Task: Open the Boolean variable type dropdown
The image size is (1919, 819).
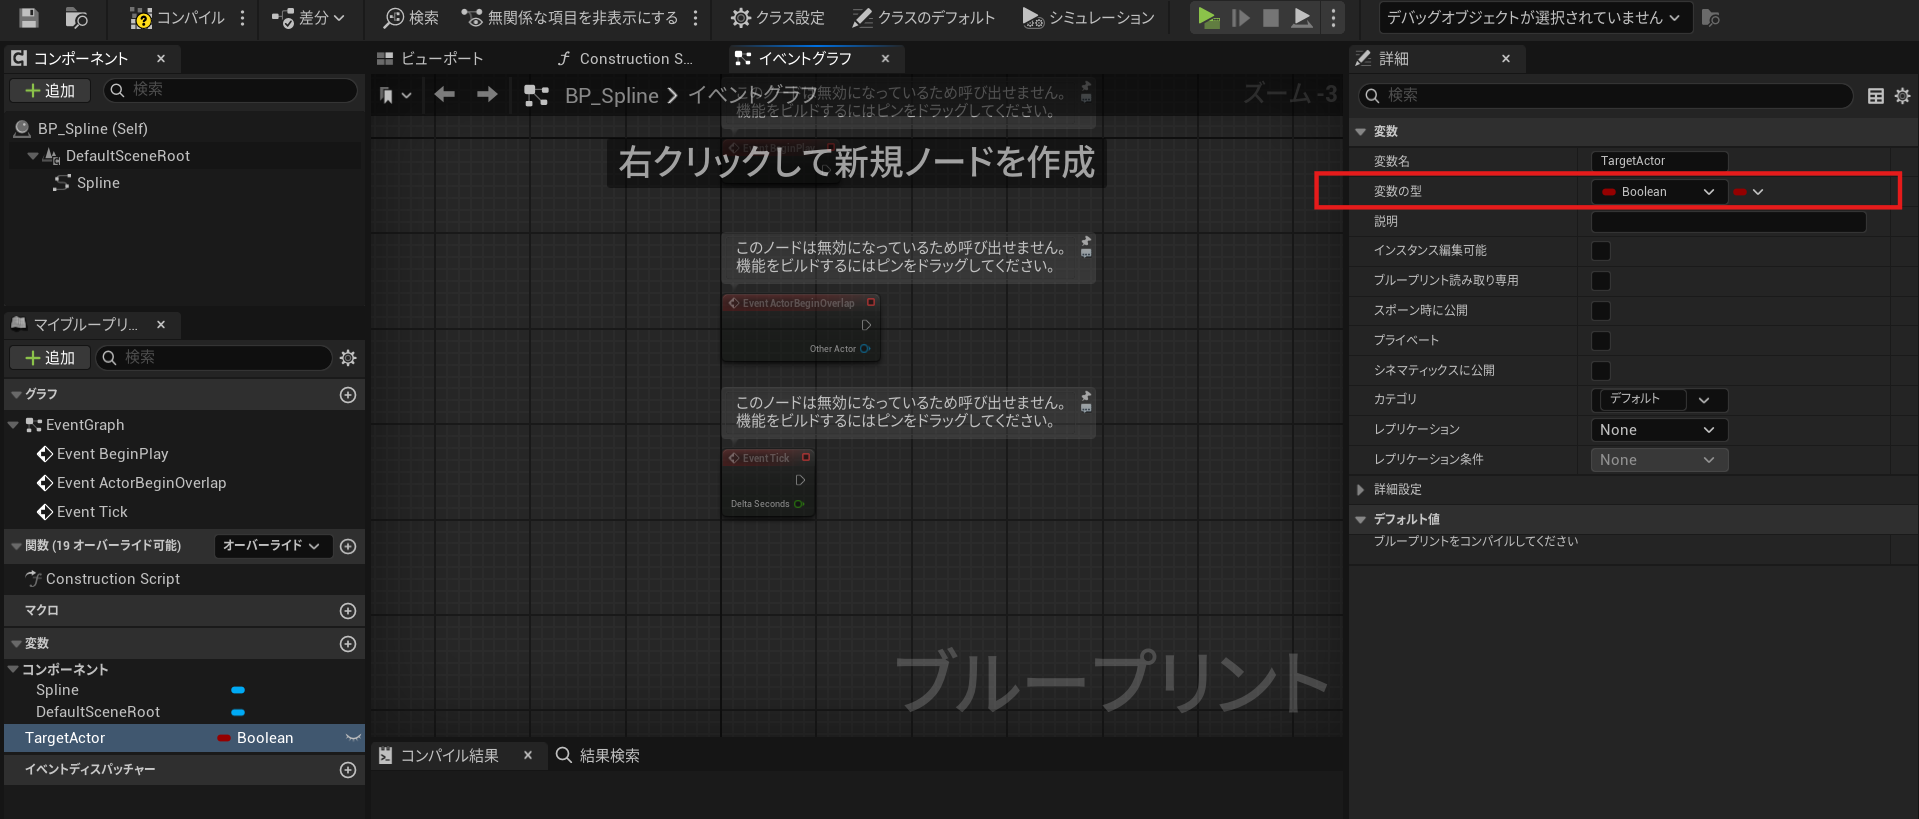Action: pyautogui.click(x=1660, y=192)
